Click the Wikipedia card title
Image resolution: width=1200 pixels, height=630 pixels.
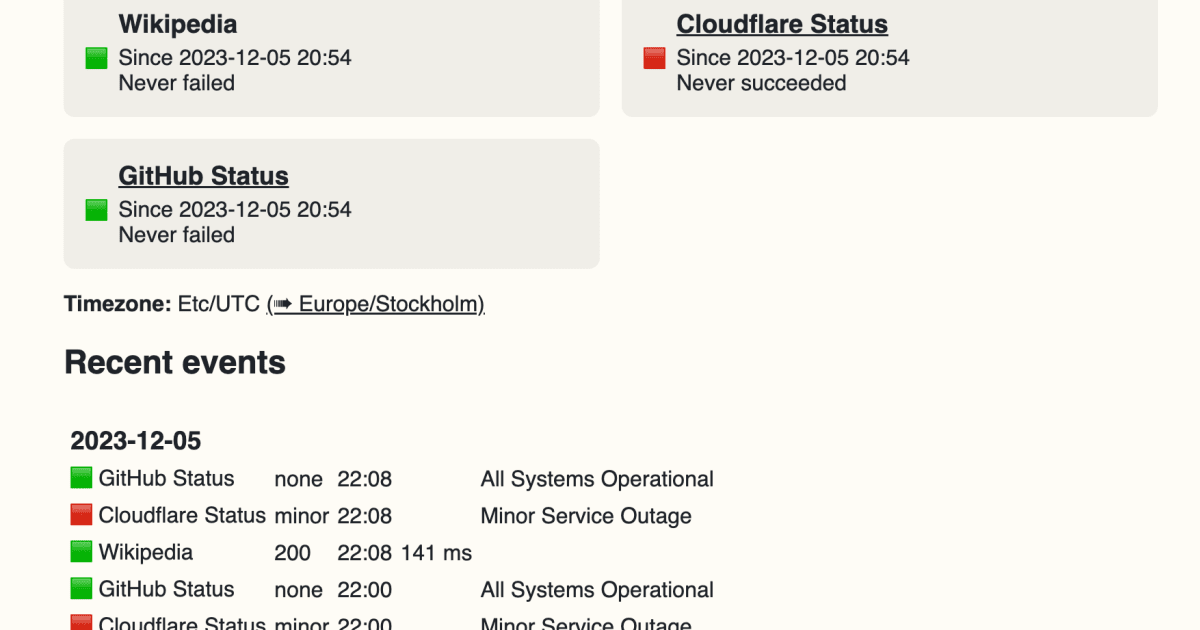click(x=178, y=24)
